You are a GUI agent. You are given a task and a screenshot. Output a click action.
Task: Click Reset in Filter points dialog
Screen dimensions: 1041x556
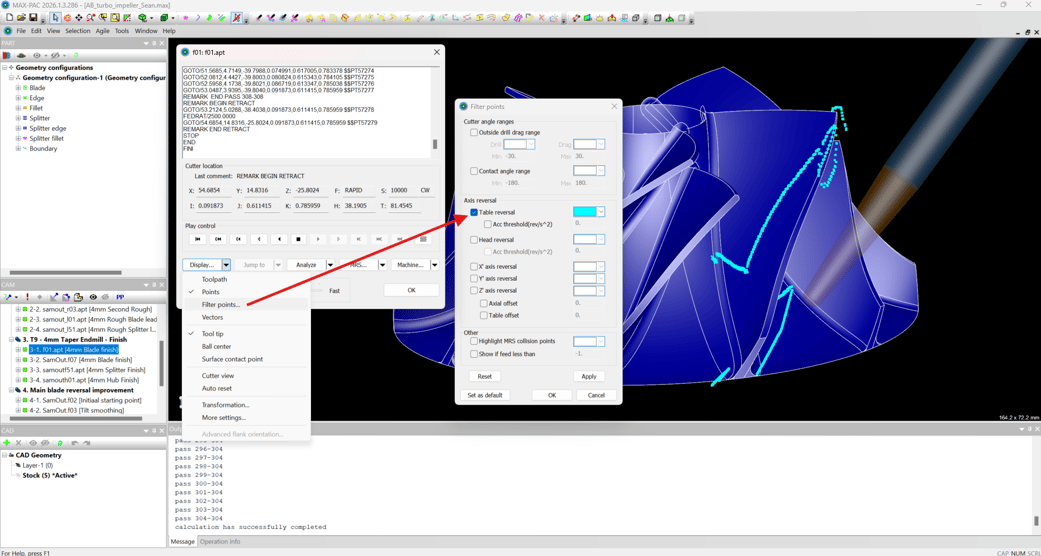(x=485, y=376)
